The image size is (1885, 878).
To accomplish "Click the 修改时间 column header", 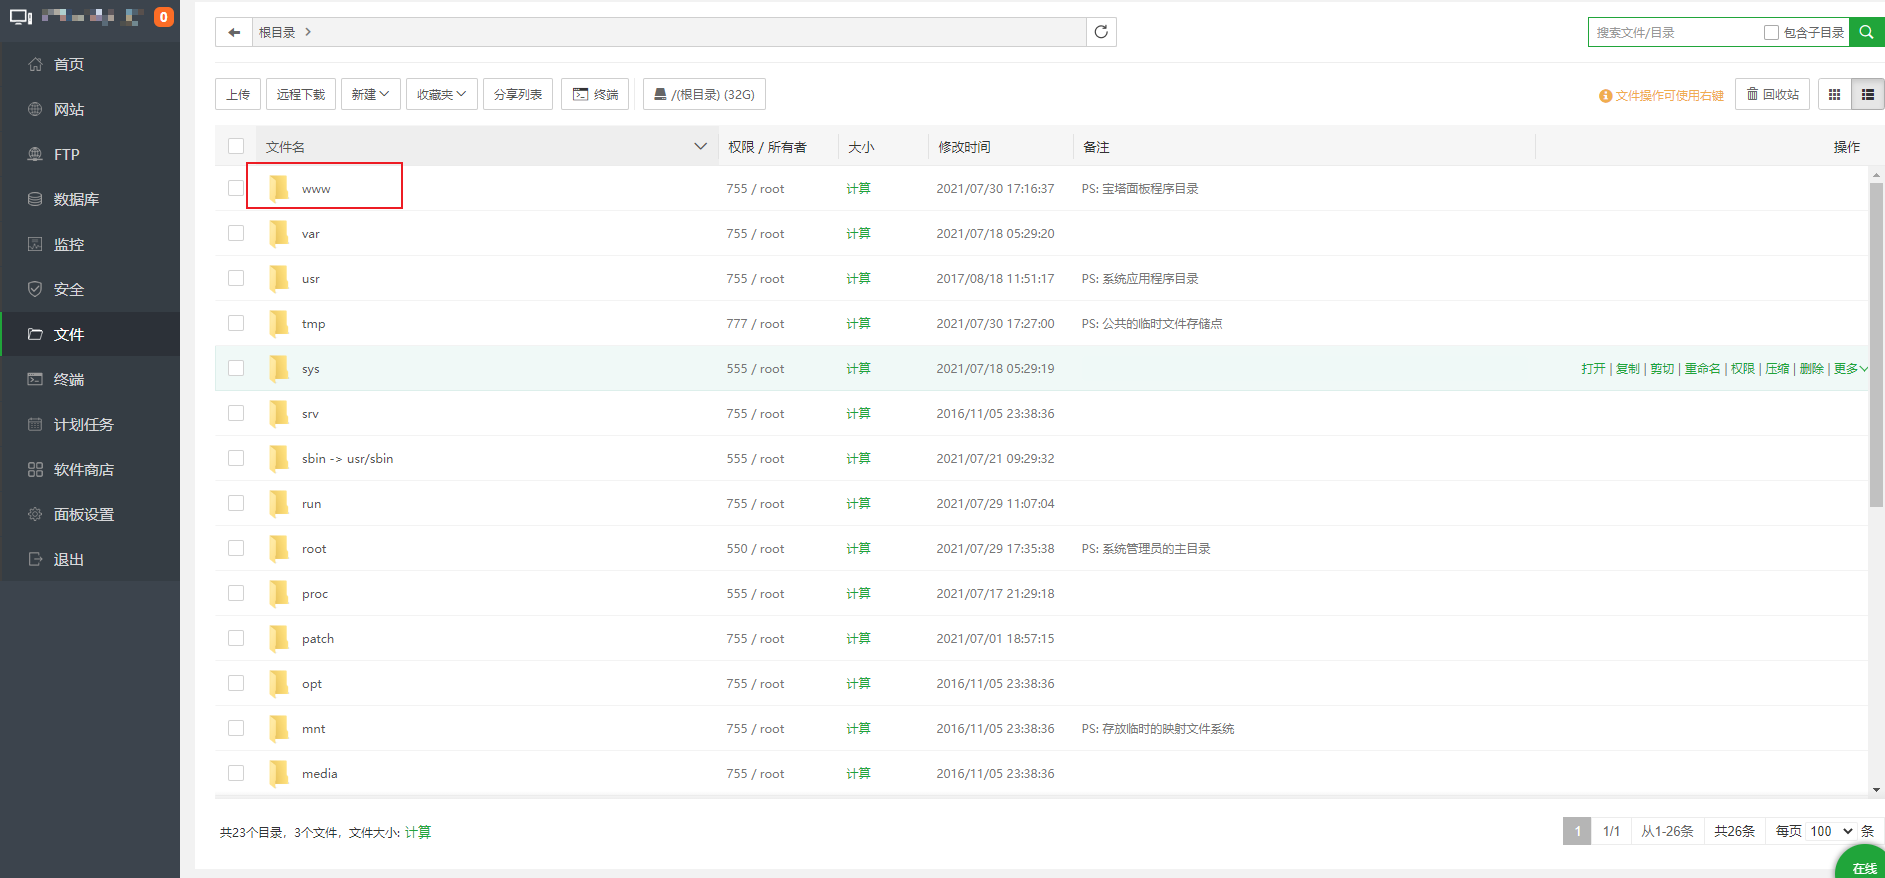I will [x=964, y=146].
